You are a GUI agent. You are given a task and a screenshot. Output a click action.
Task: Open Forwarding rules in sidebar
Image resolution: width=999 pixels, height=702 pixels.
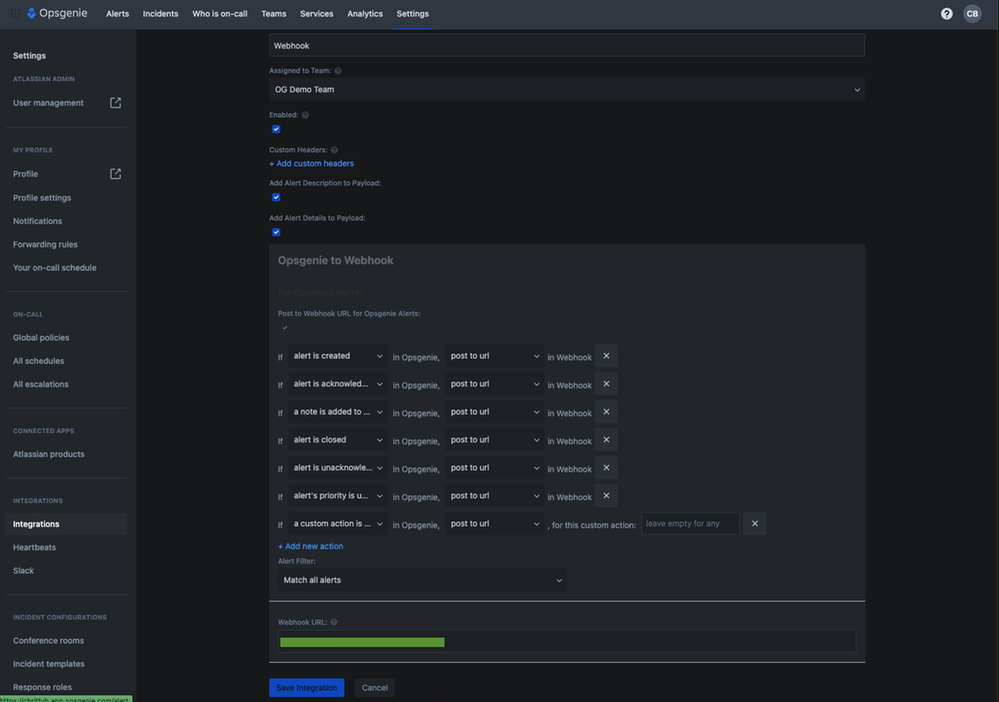pos(45,245)
